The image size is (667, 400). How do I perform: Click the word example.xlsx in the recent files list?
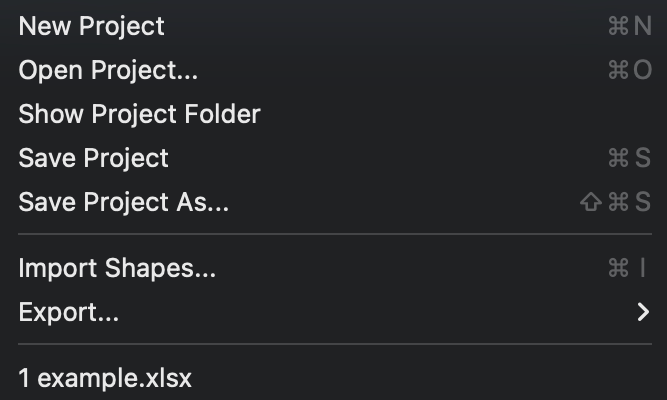tap(114, 378)
